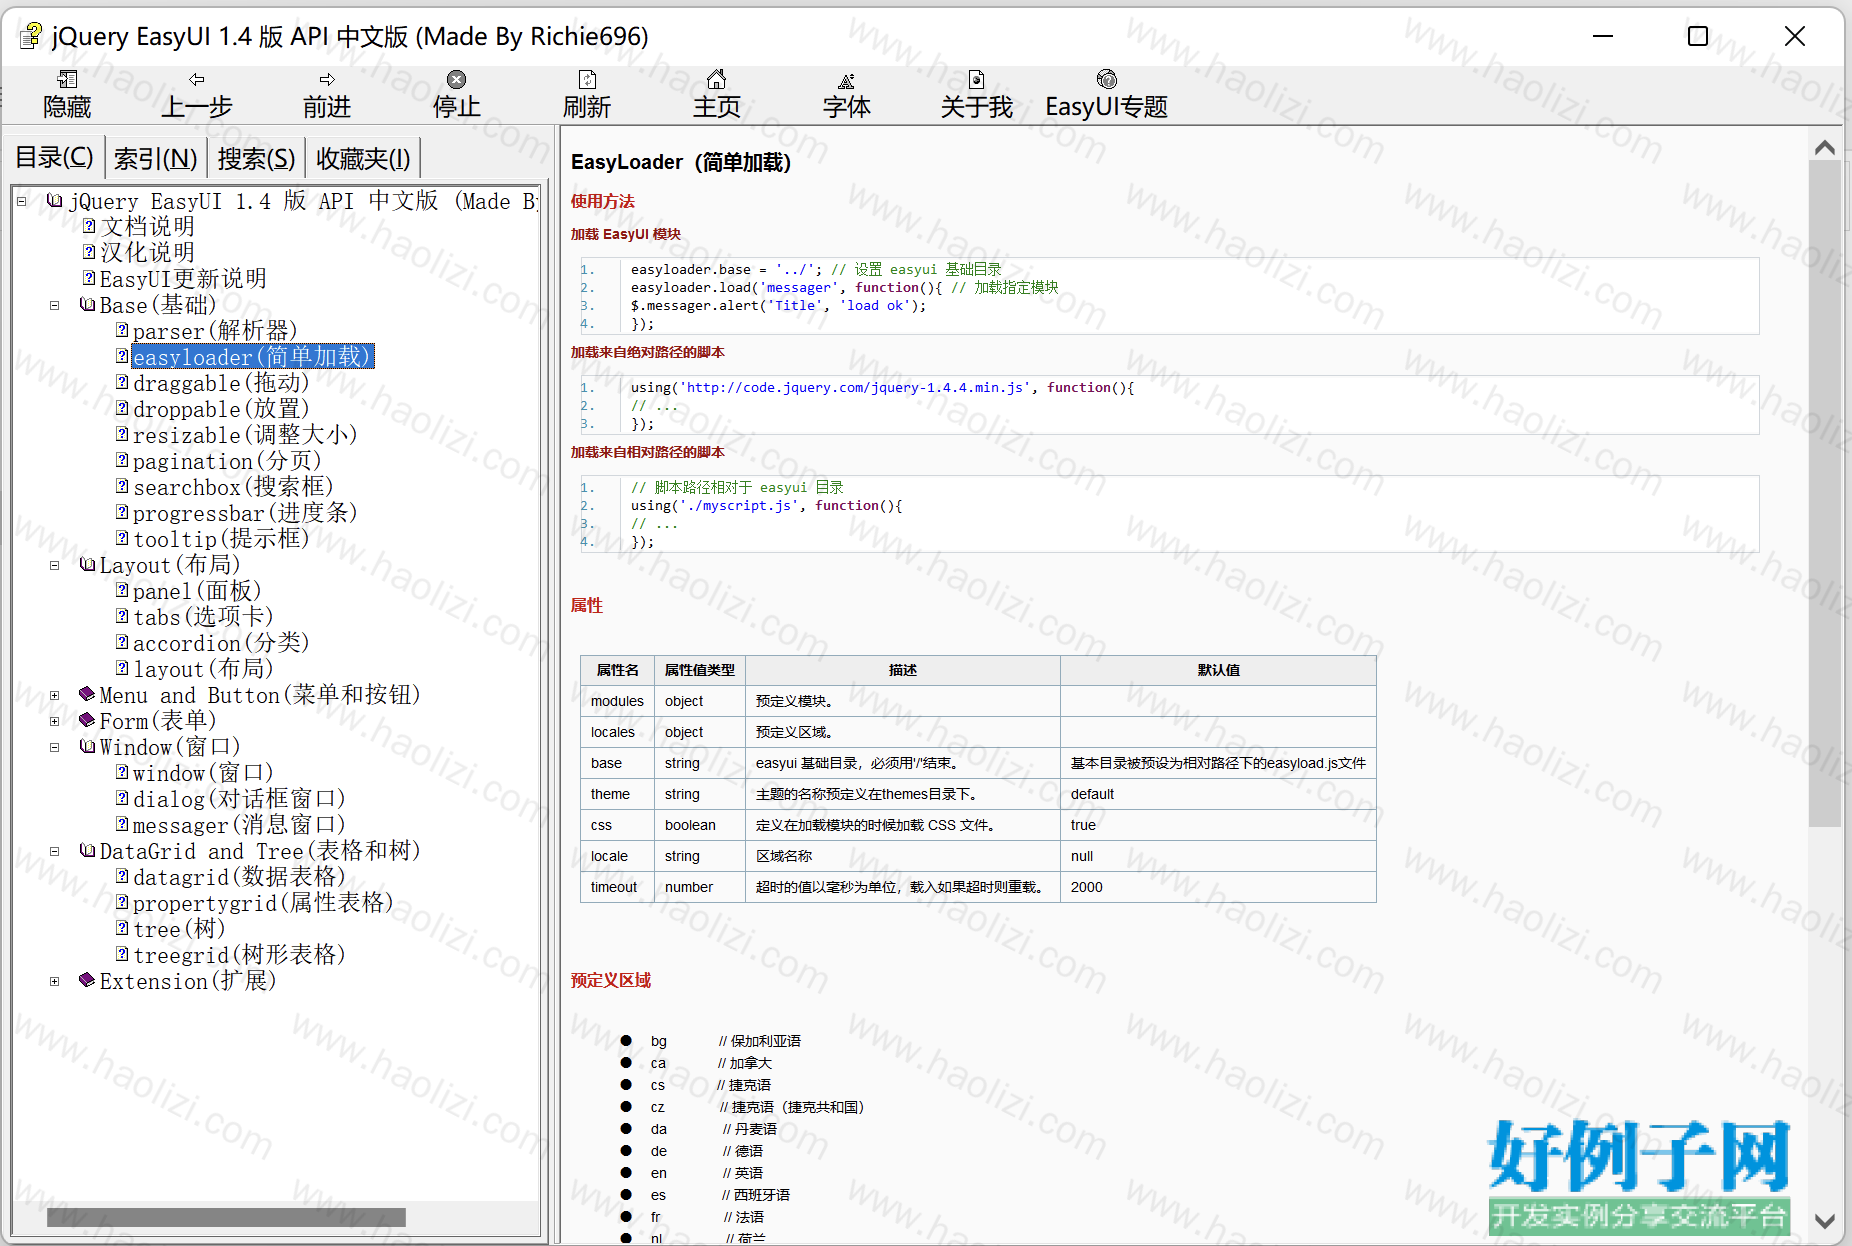Viewport: 1852px width, 1246px height.
Task: Select easyloader(简单加载) in the tree
Action: [252, 357]
